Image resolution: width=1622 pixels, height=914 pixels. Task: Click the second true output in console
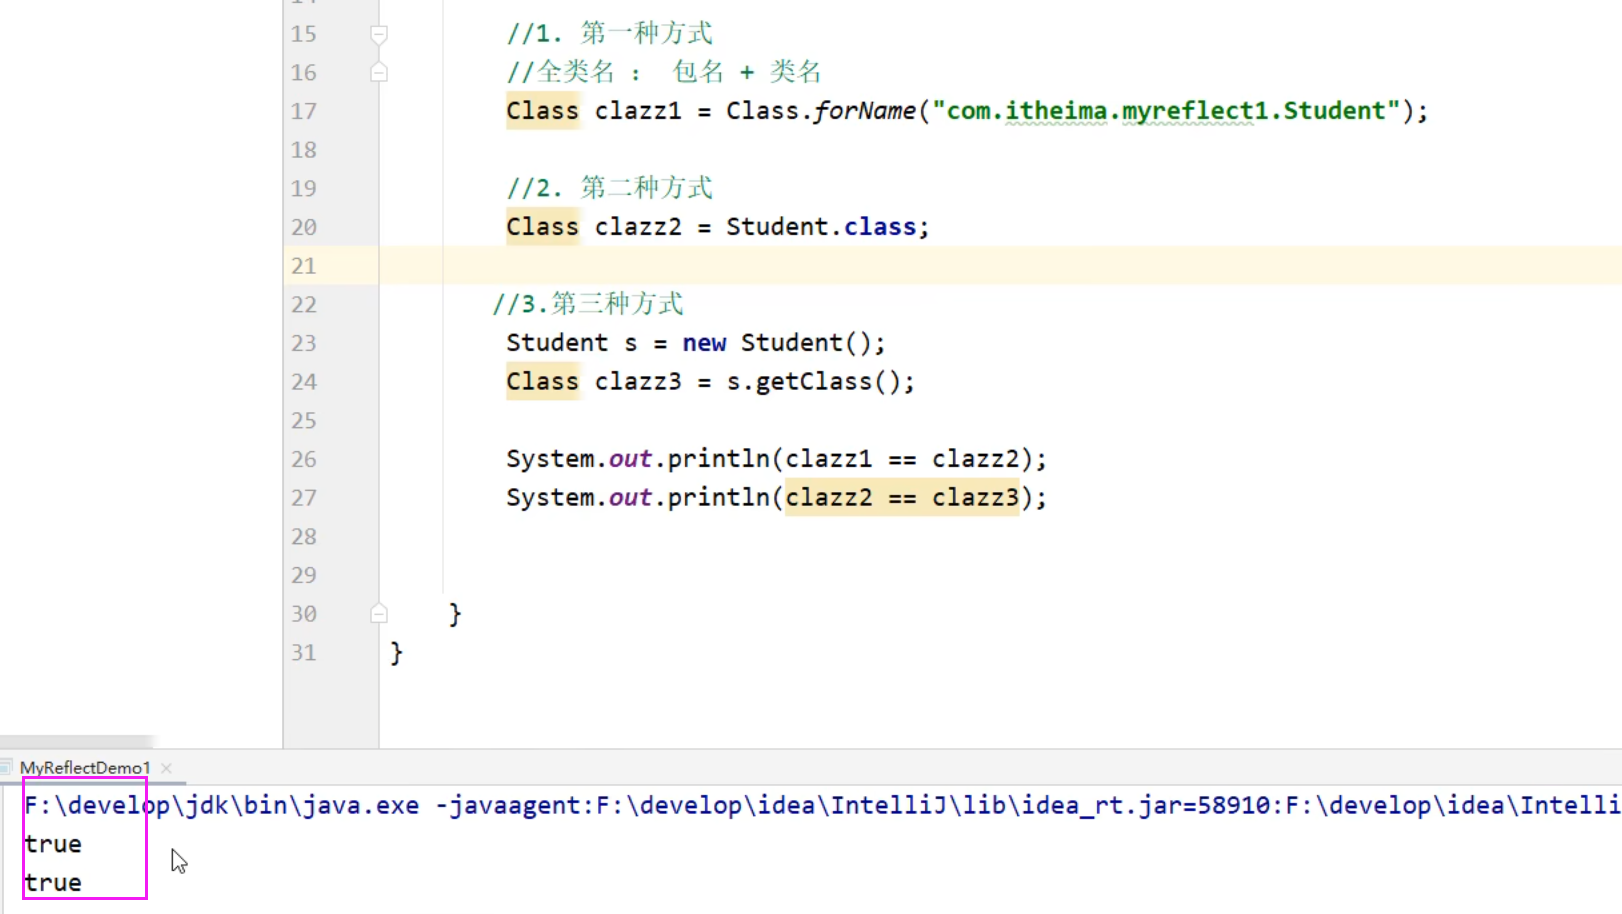(54, 884)
